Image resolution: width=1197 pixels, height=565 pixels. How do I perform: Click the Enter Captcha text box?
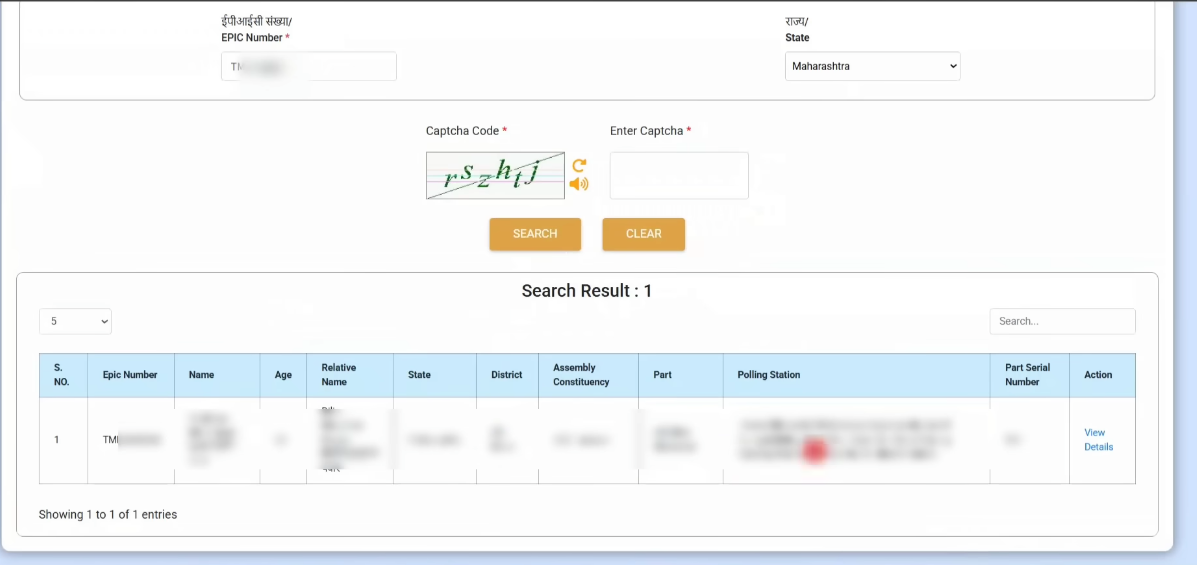click(x=679, y=176)
